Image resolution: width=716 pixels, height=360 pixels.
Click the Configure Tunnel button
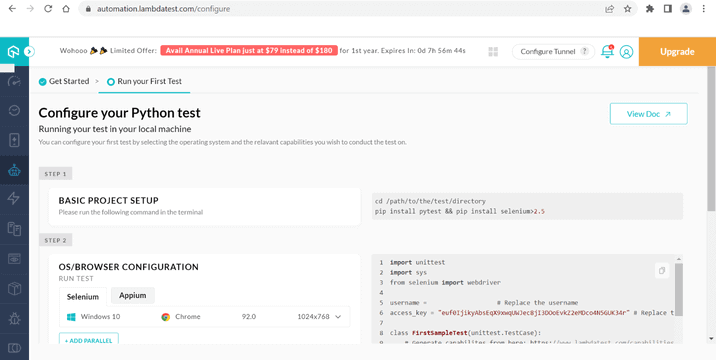[x=553, y=52]
